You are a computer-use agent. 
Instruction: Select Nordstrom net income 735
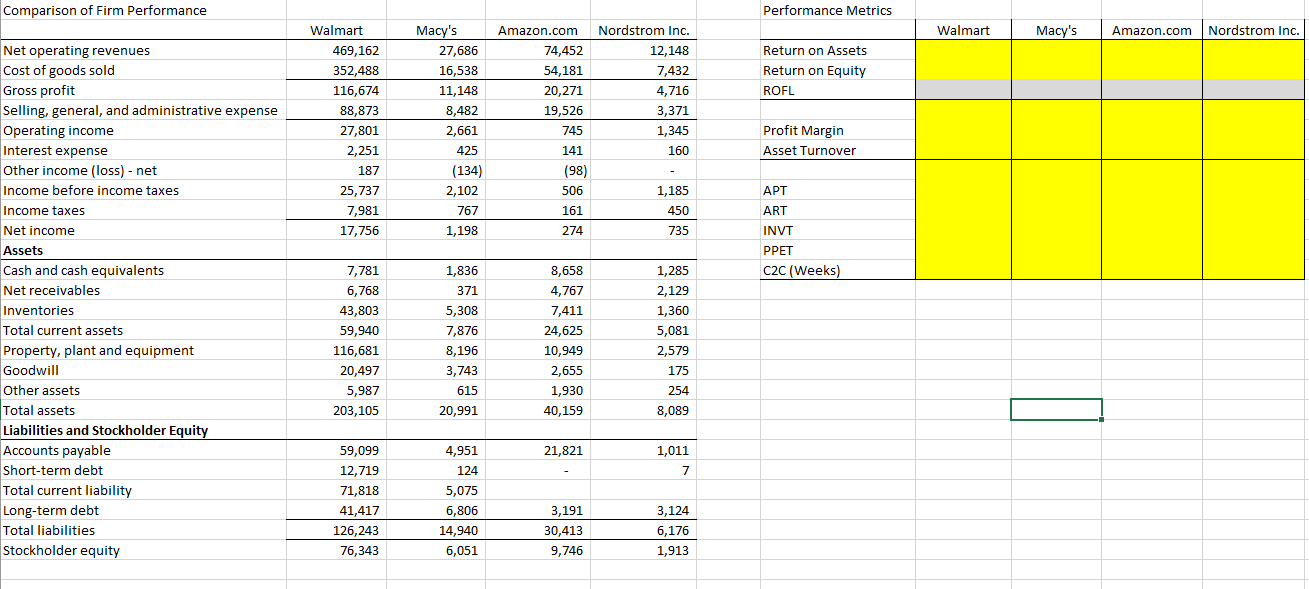point(677,230)
